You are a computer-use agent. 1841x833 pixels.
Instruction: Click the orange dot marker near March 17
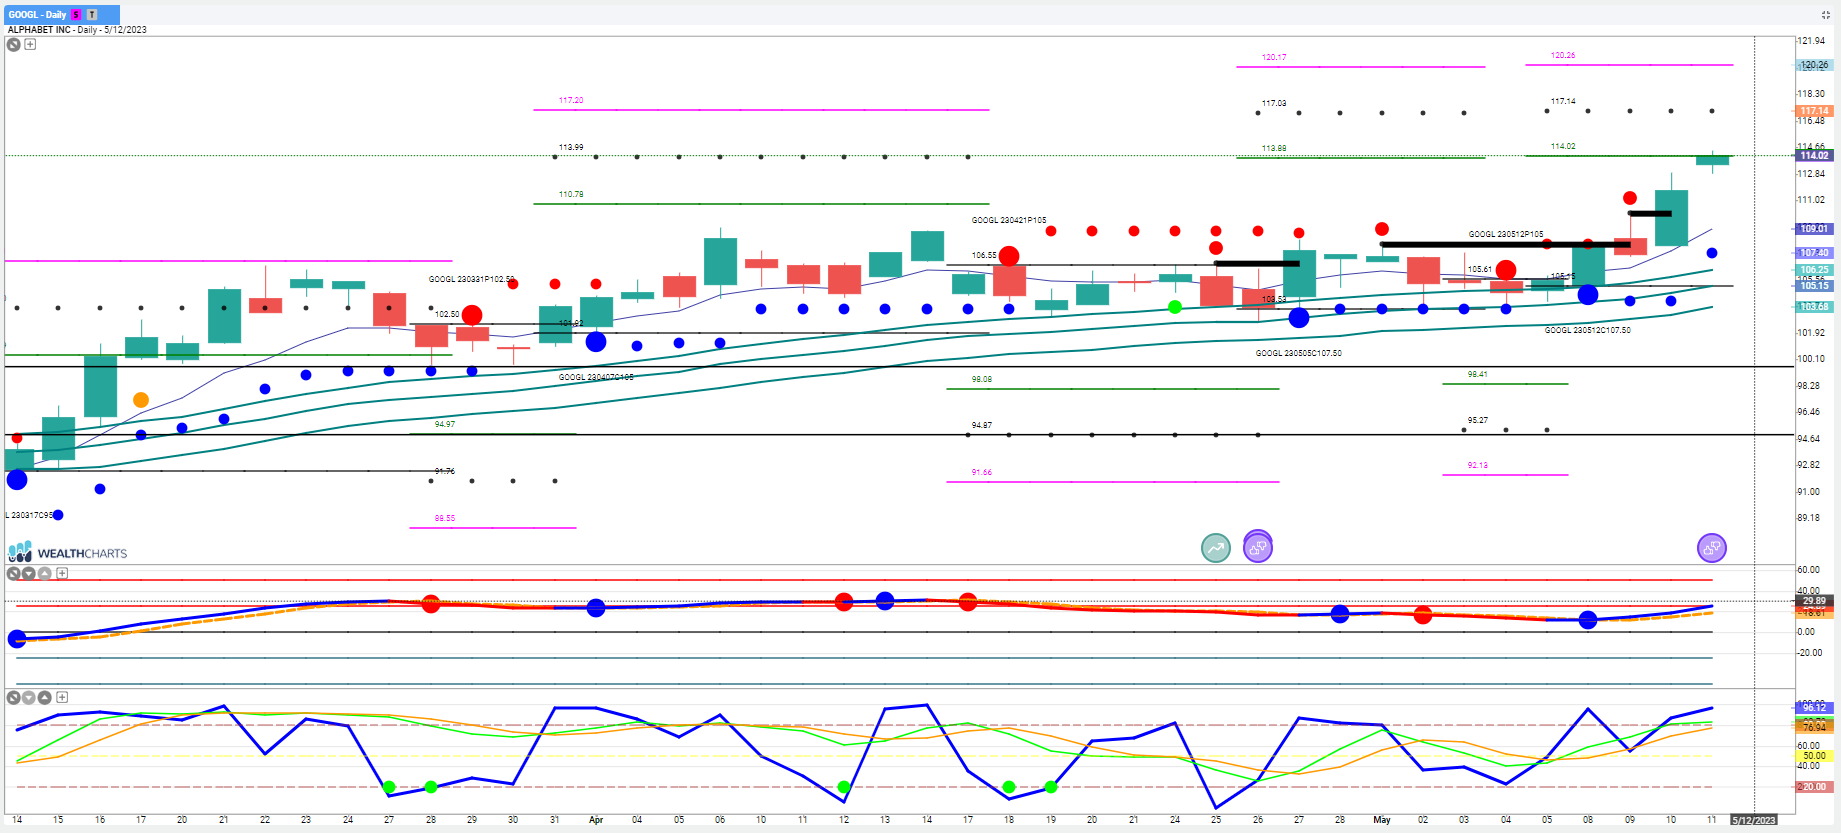[141, 400]
